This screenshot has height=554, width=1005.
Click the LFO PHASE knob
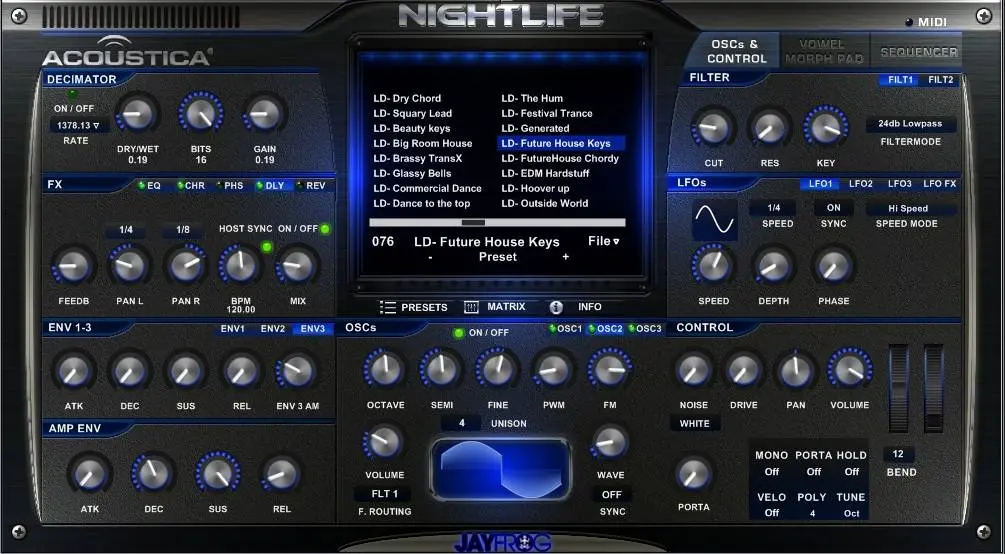[x=833, y=266]
